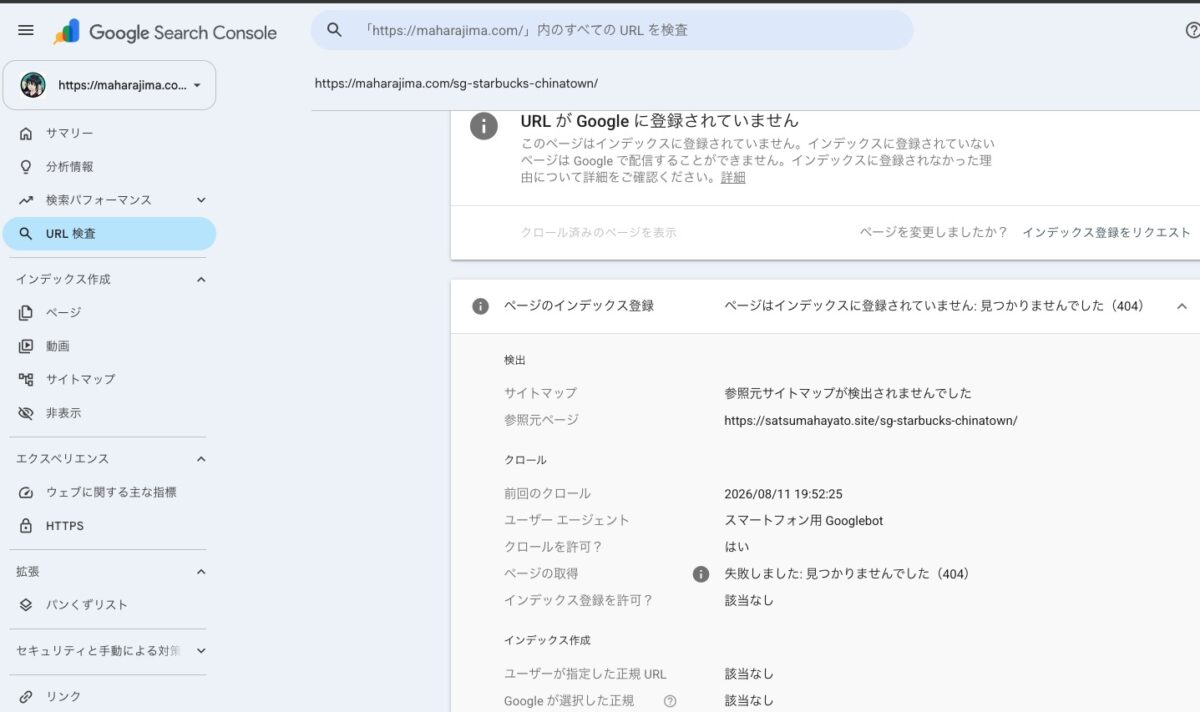Open the property selector dropdown
Viewport: 1200px width, 712px height.
[110, 85]
